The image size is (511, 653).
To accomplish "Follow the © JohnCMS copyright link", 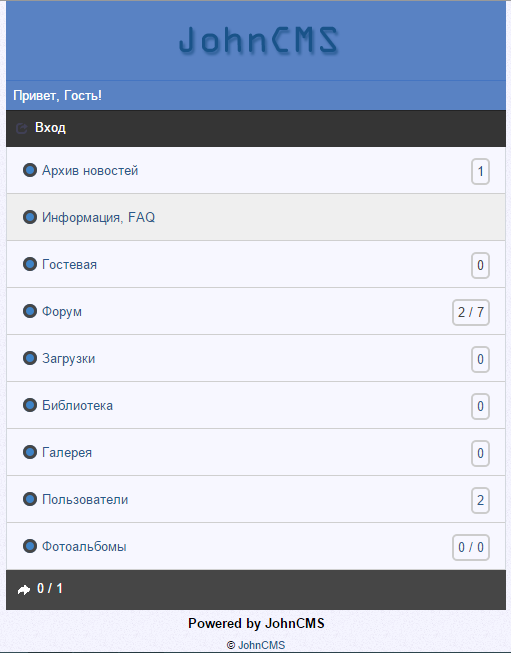I will click(256, 645).
